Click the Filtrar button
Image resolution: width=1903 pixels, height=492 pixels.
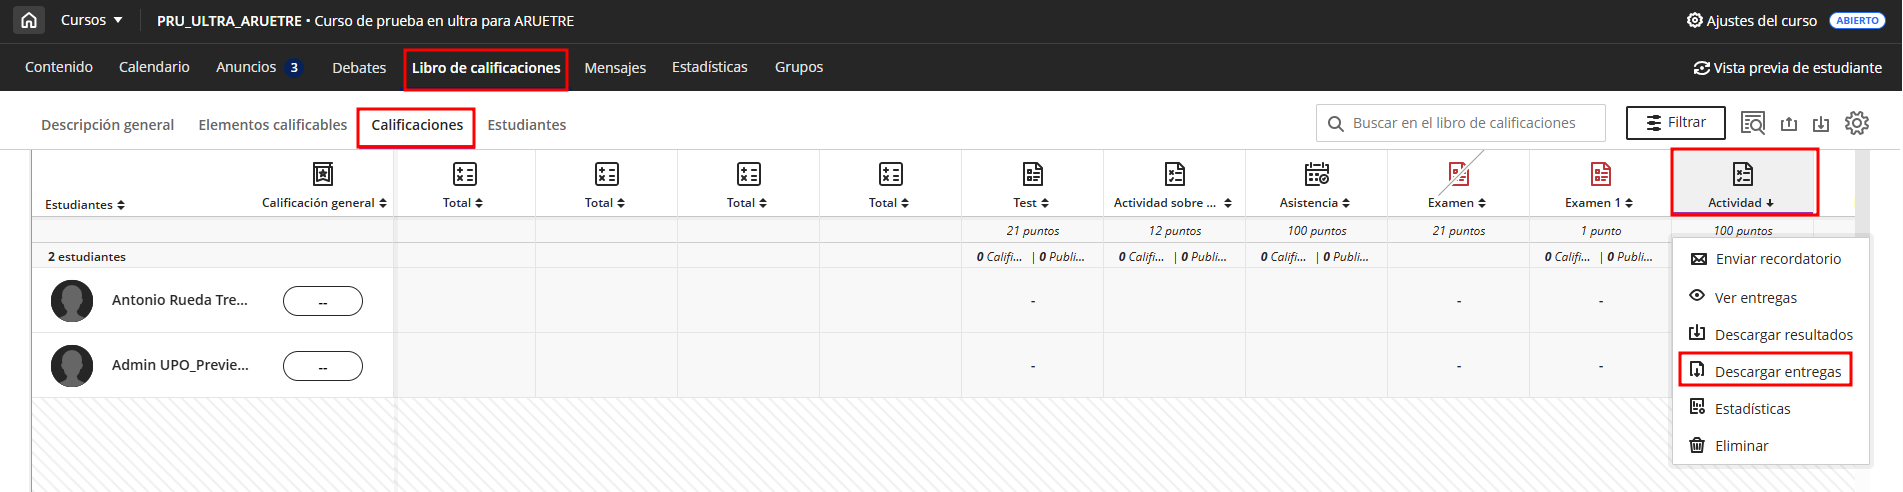(1675, 122)
